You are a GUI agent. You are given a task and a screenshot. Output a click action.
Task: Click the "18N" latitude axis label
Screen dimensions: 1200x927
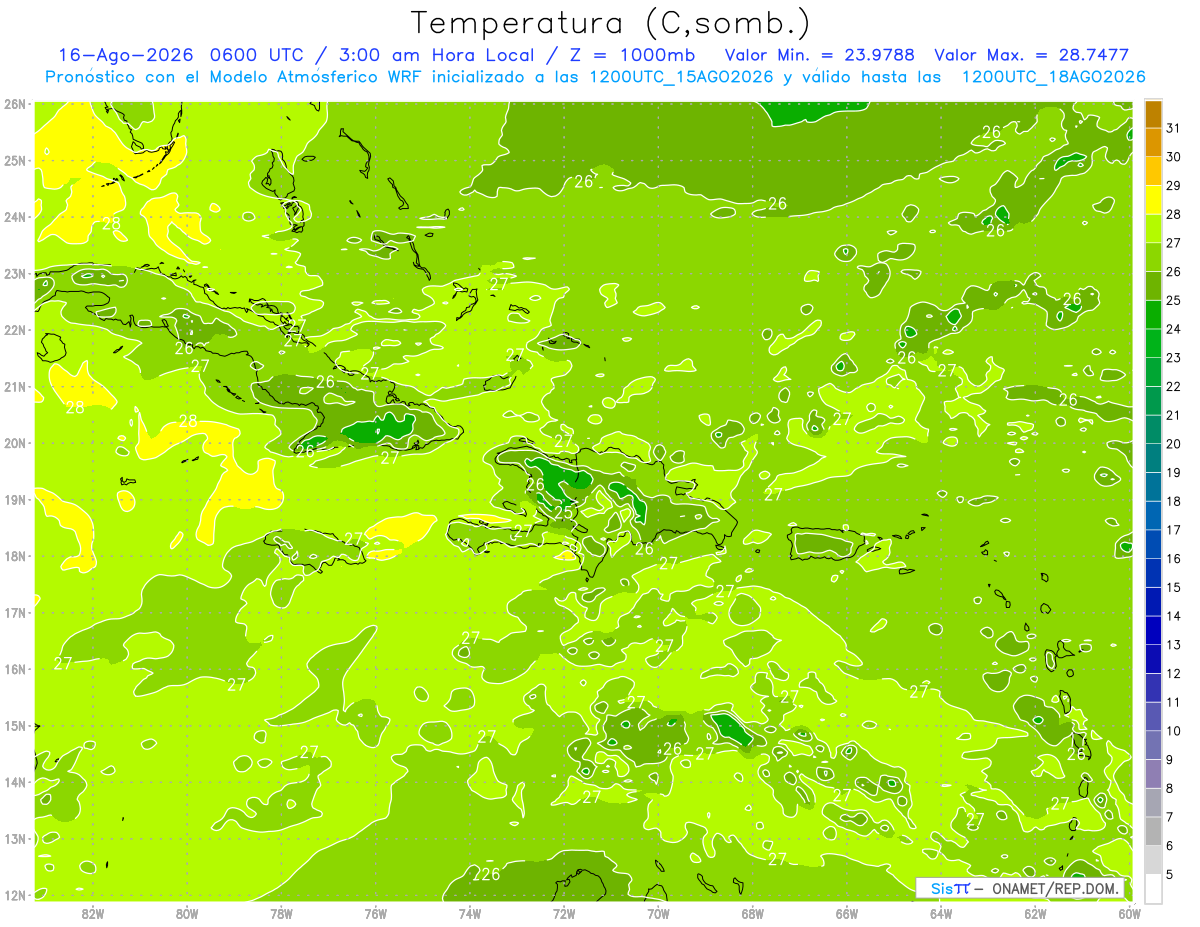click(15, 556)
